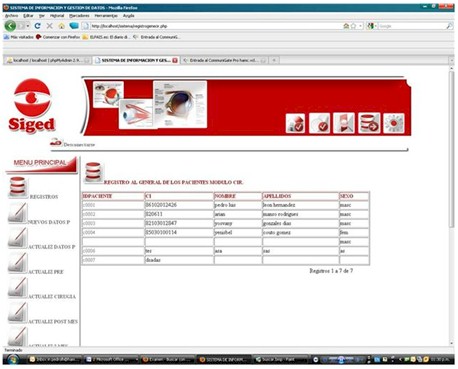
Task: Open the ELPAIS.es bookmark
Action: (107, 37)
